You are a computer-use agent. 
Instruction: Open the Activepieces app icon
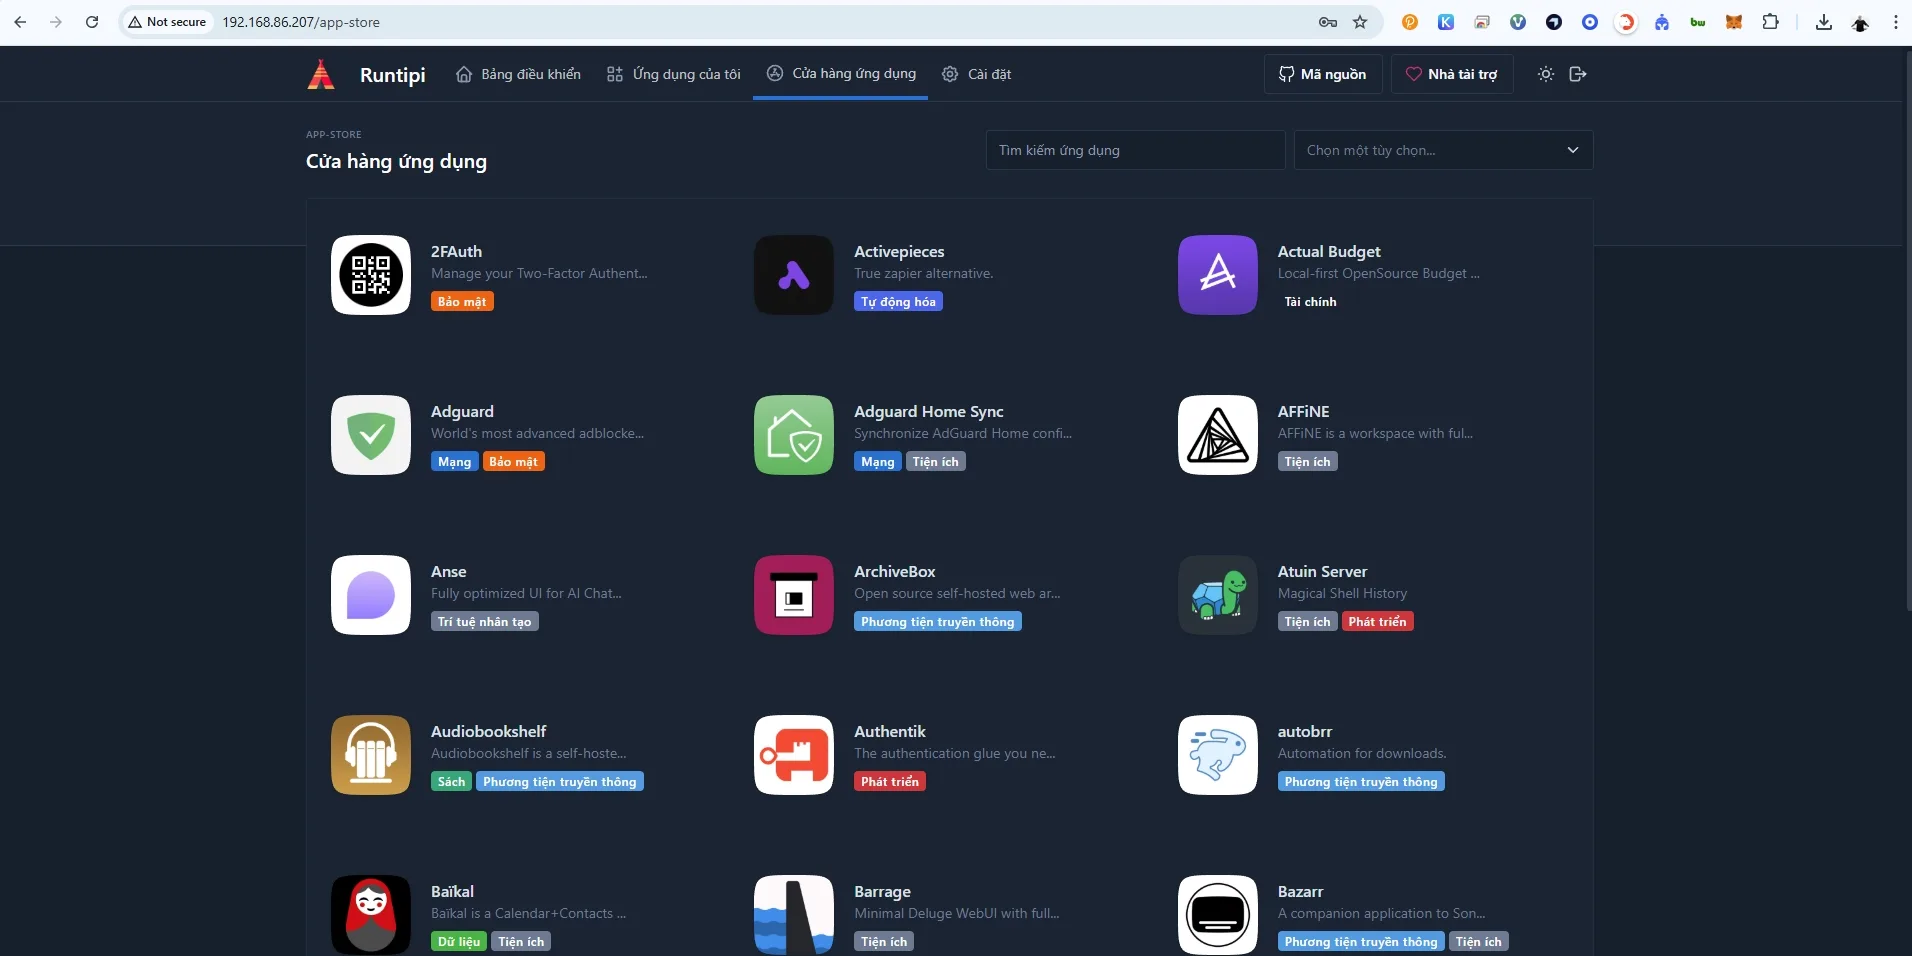[794, 275]
